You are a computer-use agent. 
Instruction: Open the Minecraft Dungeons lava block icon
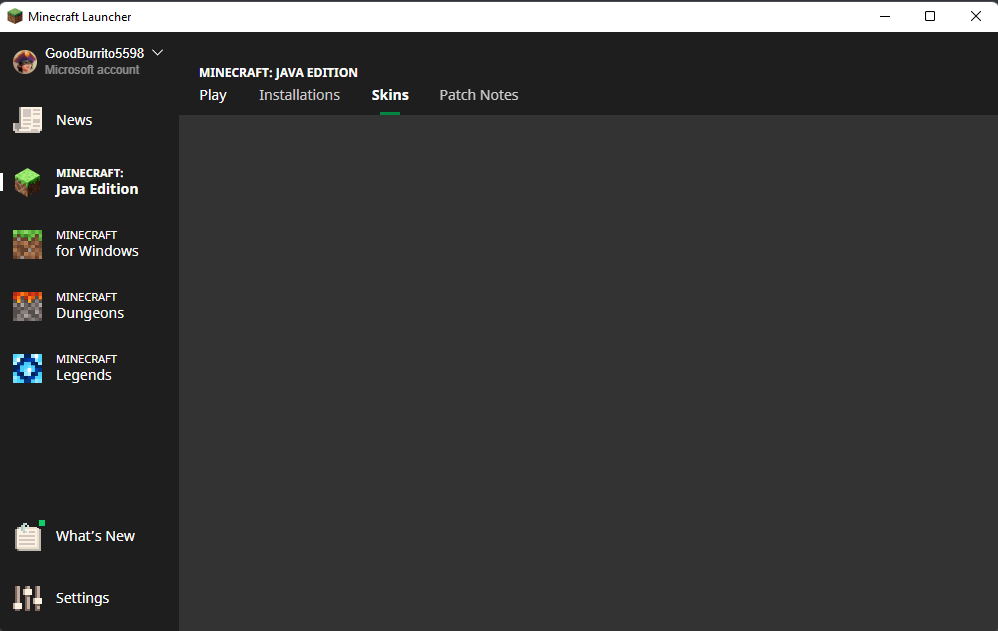pyautogui.click(x=27, y=306)
